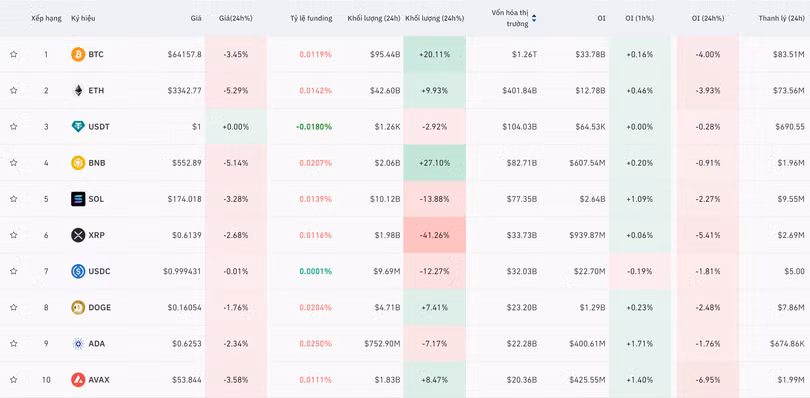Screen dimensions: 810x398
Task: Click the ETH Ethereum coin icon
Action: click(x=78, y=90)
